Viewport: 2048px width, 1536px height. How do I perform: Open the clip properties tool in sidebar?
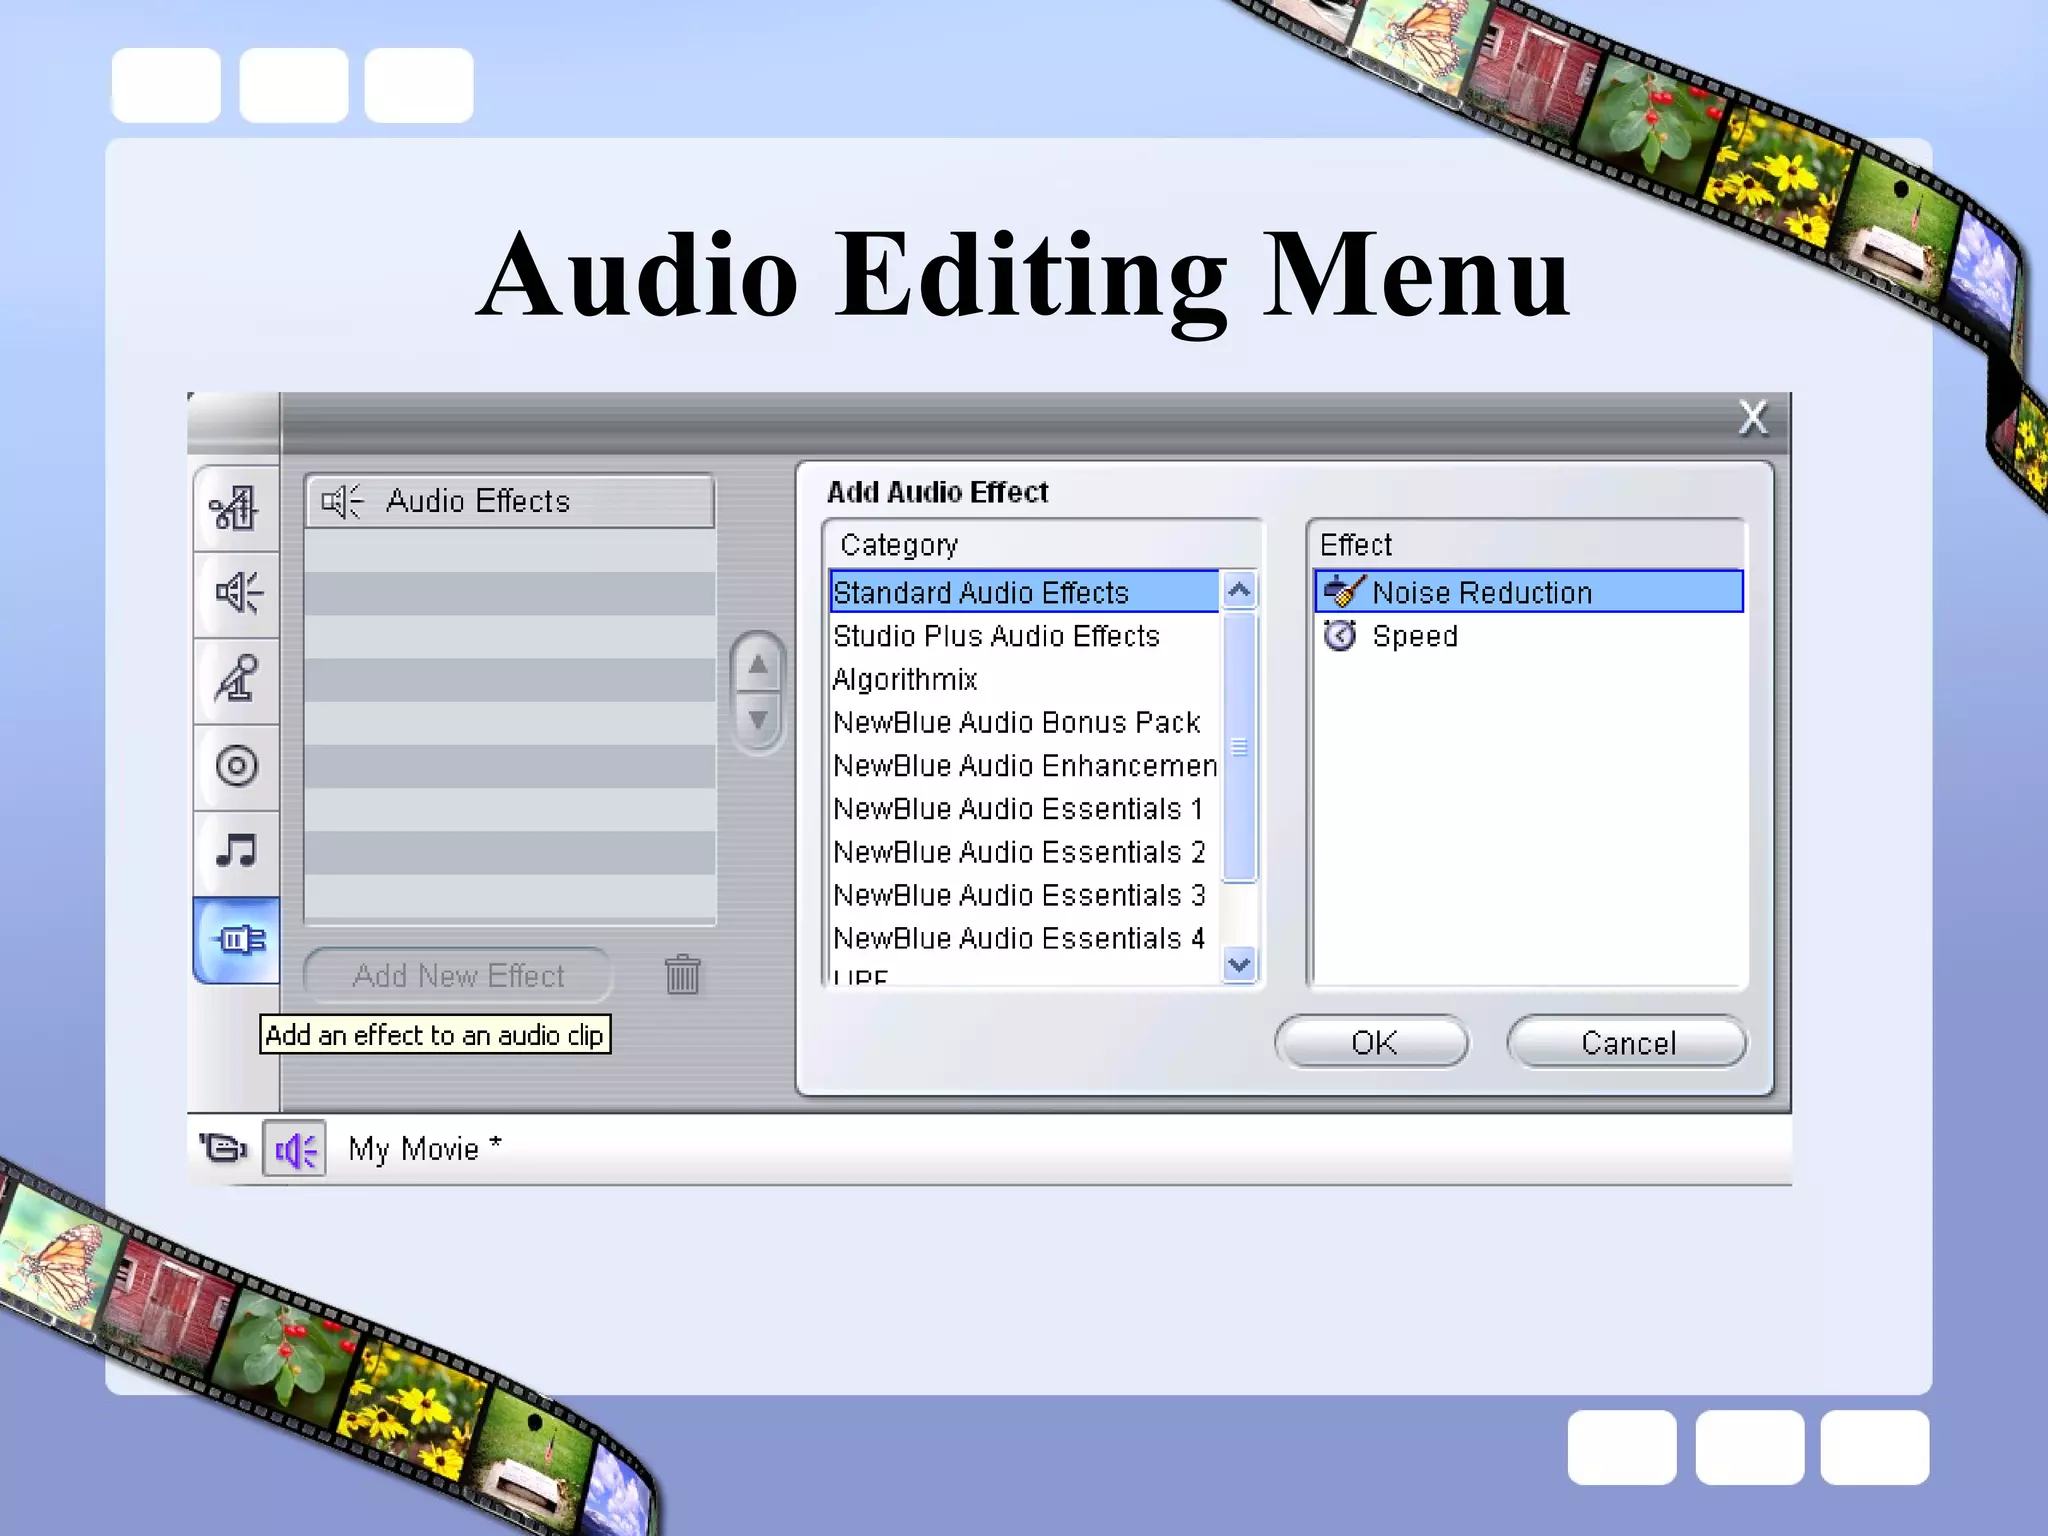coord(236,508)
